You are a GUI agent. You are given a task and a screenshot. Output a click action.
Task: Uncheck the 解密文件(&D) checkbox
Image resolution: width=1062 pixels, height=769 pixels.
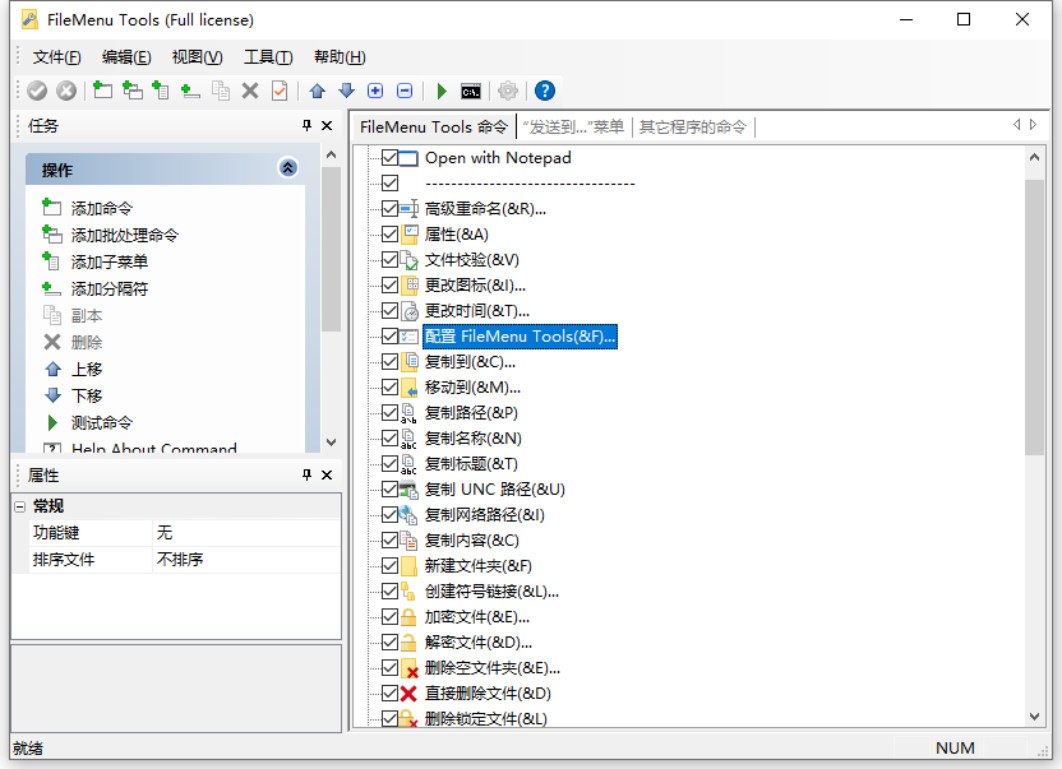pyautogui.click(x=389, y=642)
